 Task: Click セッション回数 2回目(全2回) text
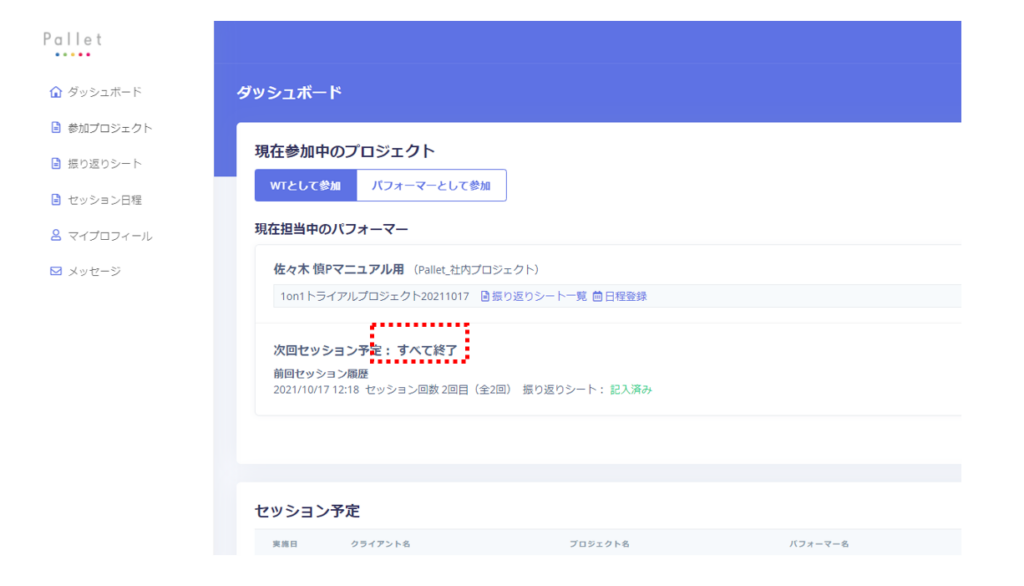438,389
